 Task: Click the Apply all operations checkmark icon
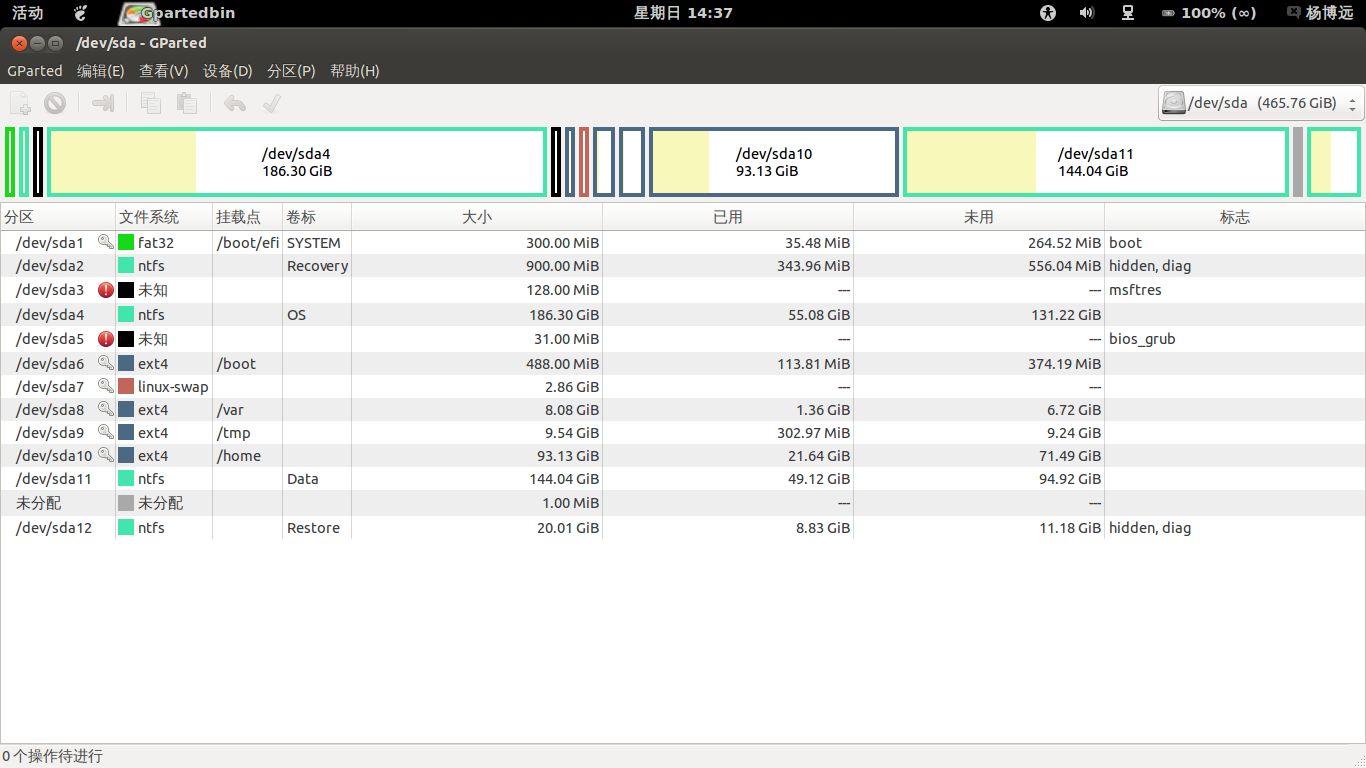coord(270,102)
